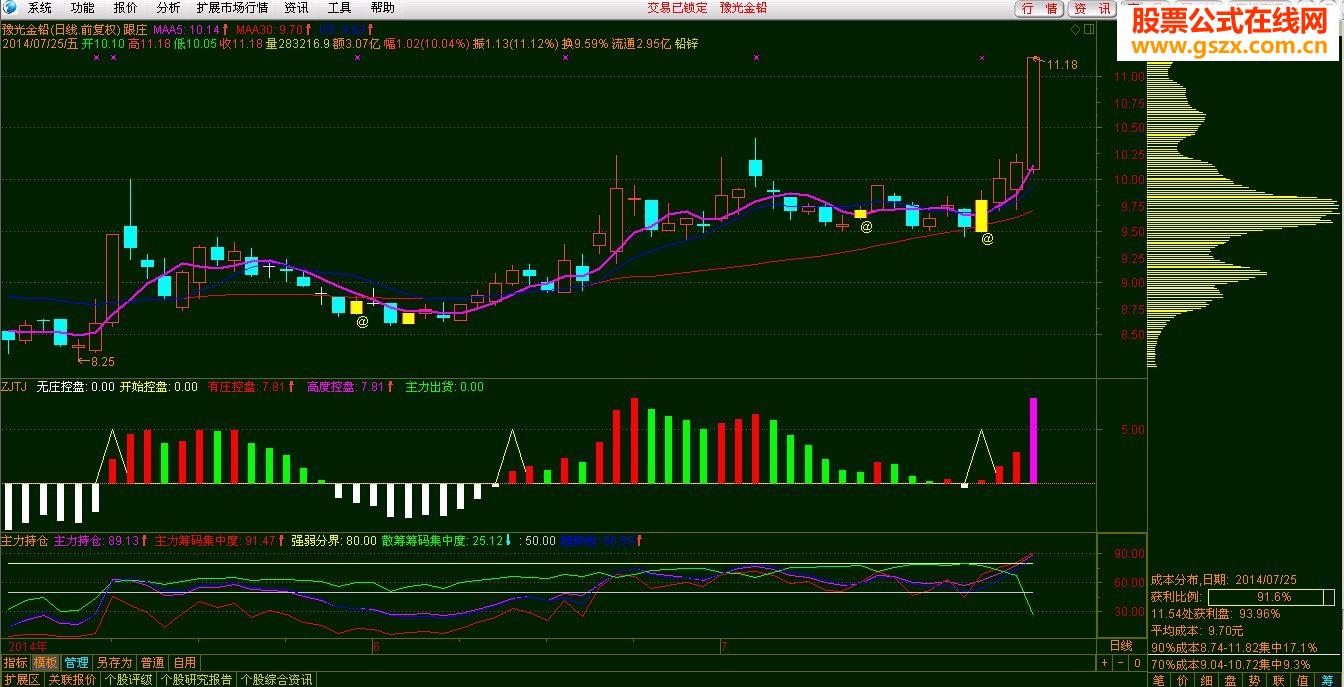This screenshot has height=687, width=1344.
Task: Click the 主力出货: 0.00 label
Action: click(x=444, y=387)
